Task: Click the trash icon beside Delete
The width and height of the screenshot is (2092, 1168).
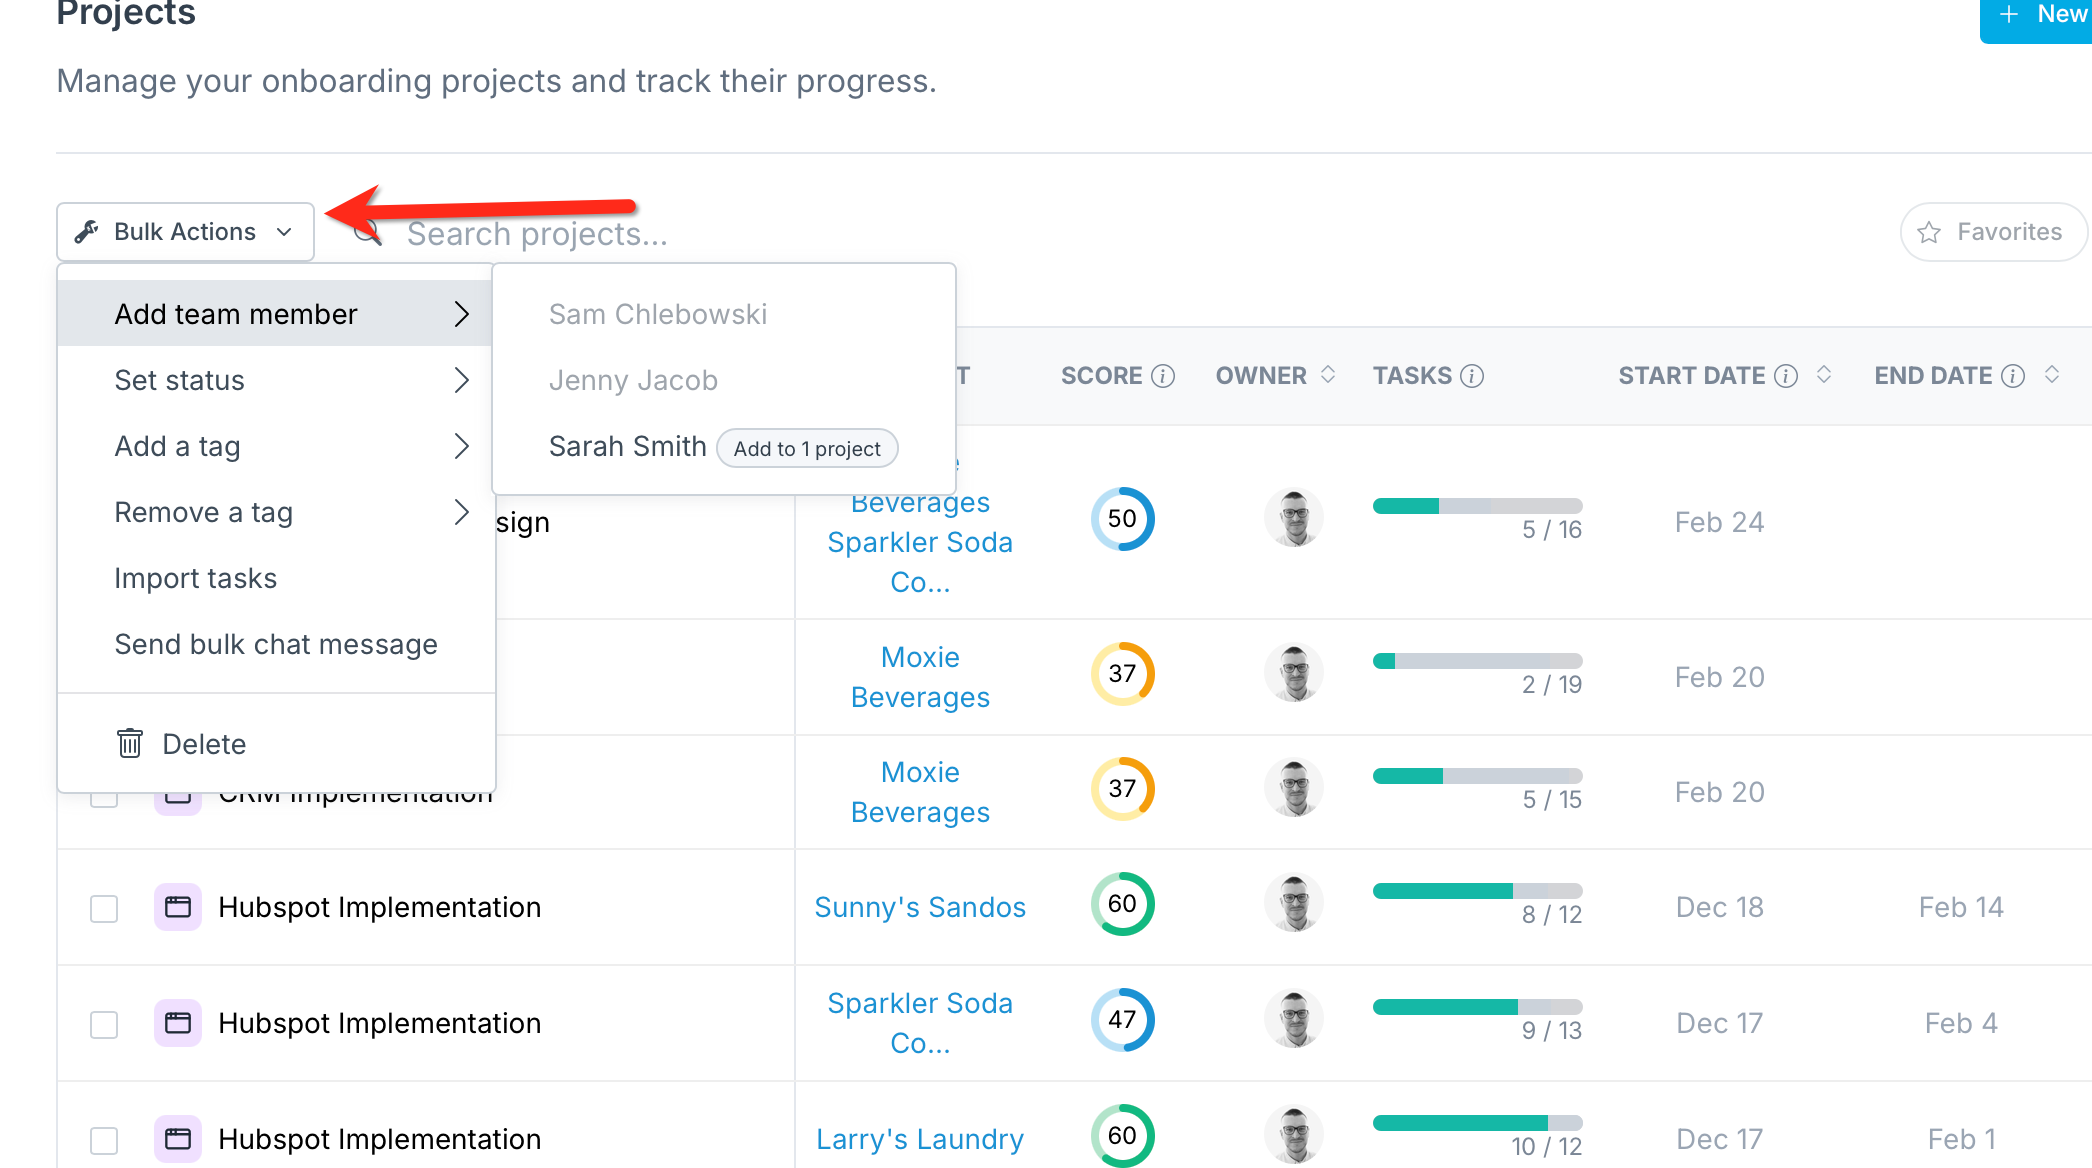Action: pos(130,743)
